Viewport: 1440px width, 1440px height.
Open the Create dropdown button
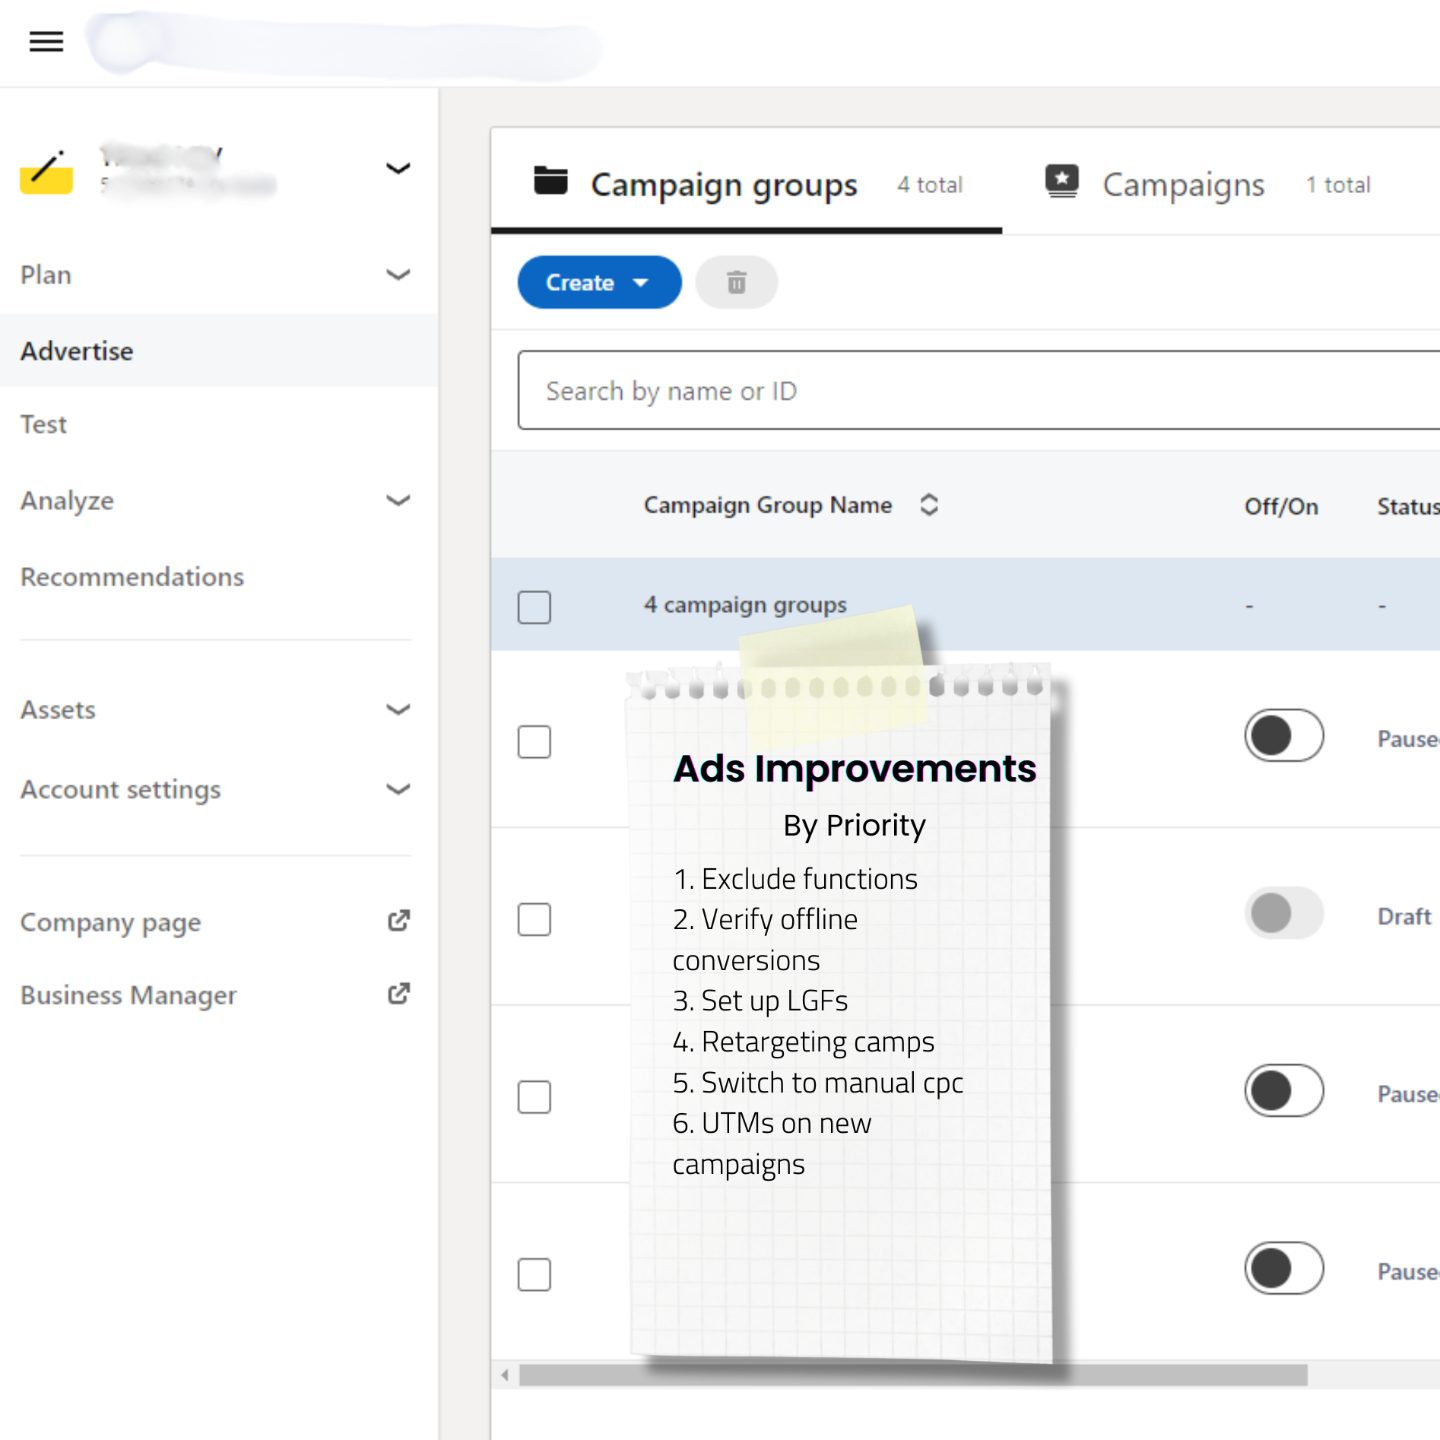[x=598, y=283]
